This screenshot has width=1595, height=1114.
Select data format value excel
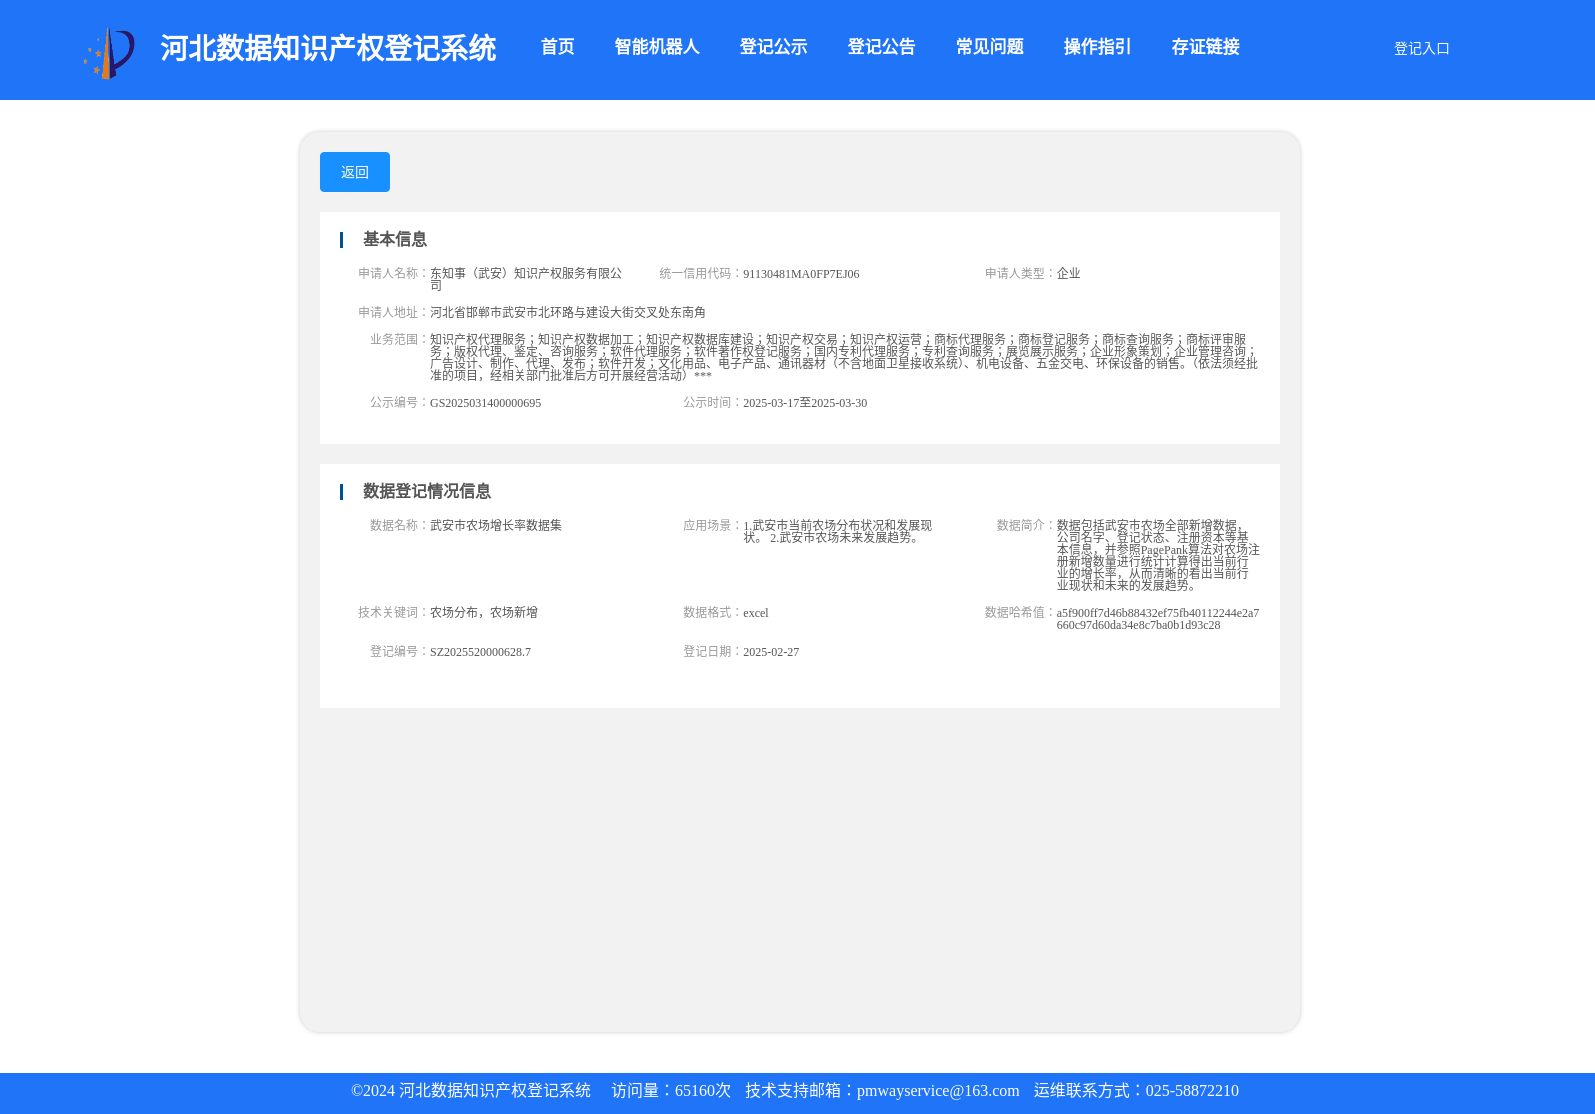[x=755, y=613]
